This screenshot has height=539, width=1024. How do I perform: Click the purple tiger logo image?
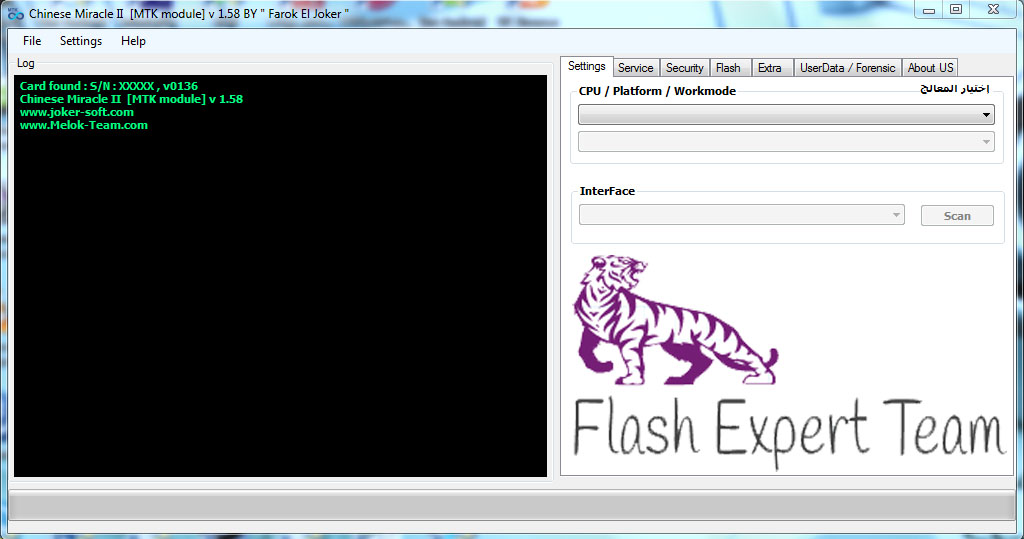(x=676, y=319)
